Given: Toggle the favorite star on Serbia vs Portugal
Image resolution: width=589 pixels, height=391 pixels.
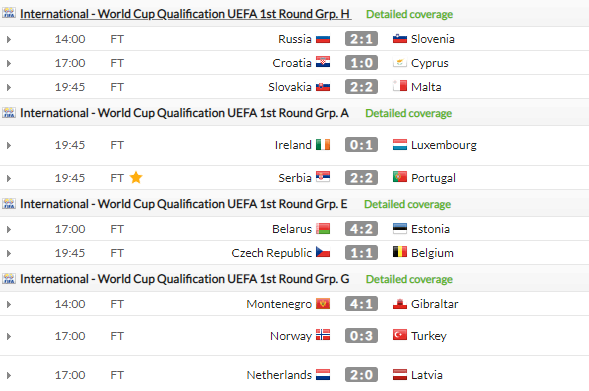Looking at the screenshot, I should [136, 177].
